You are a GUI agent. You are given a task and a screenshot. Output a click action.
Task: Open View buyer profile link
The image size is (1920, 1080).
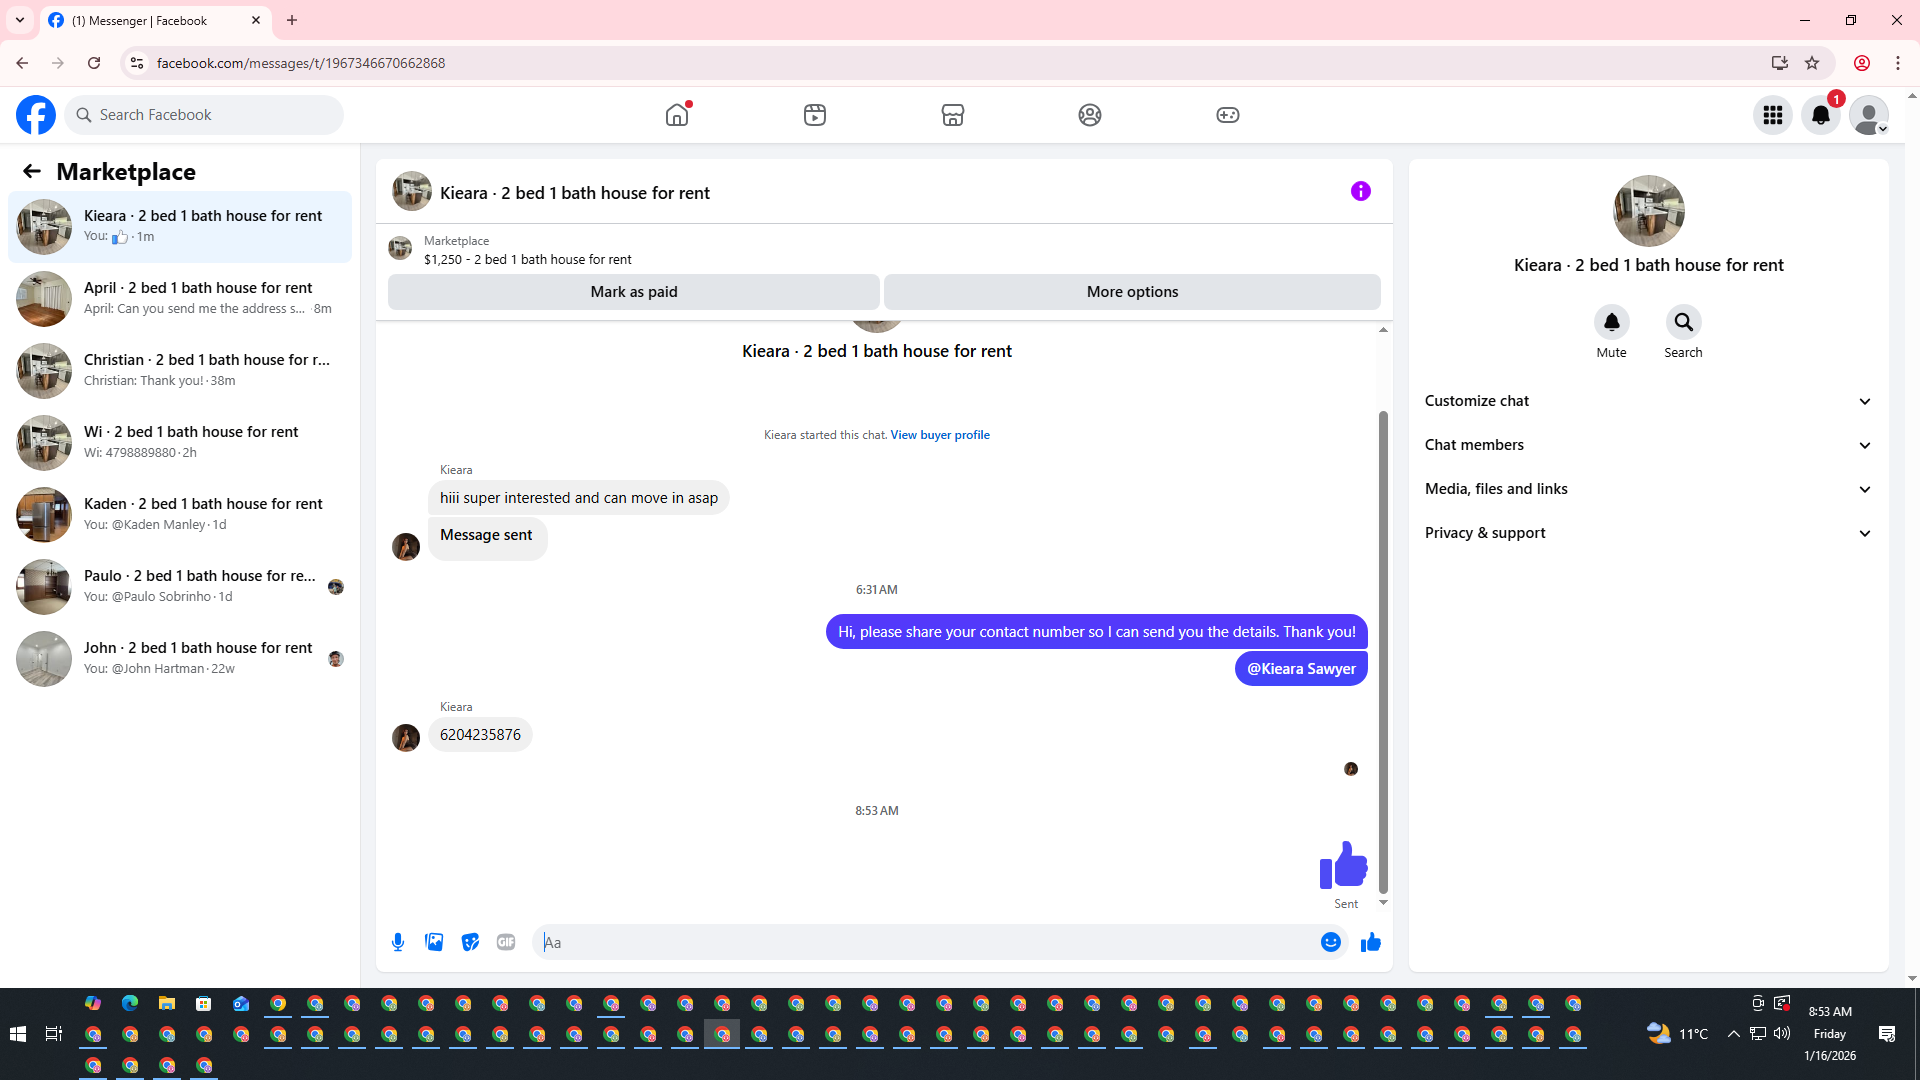click(x=939, y=435)
